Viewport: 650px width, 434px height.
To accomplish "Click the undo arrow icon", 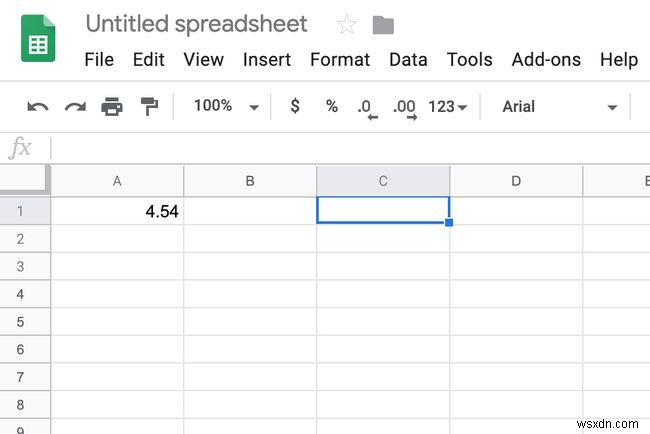I will pyautogui.click(x=38, y=106).
